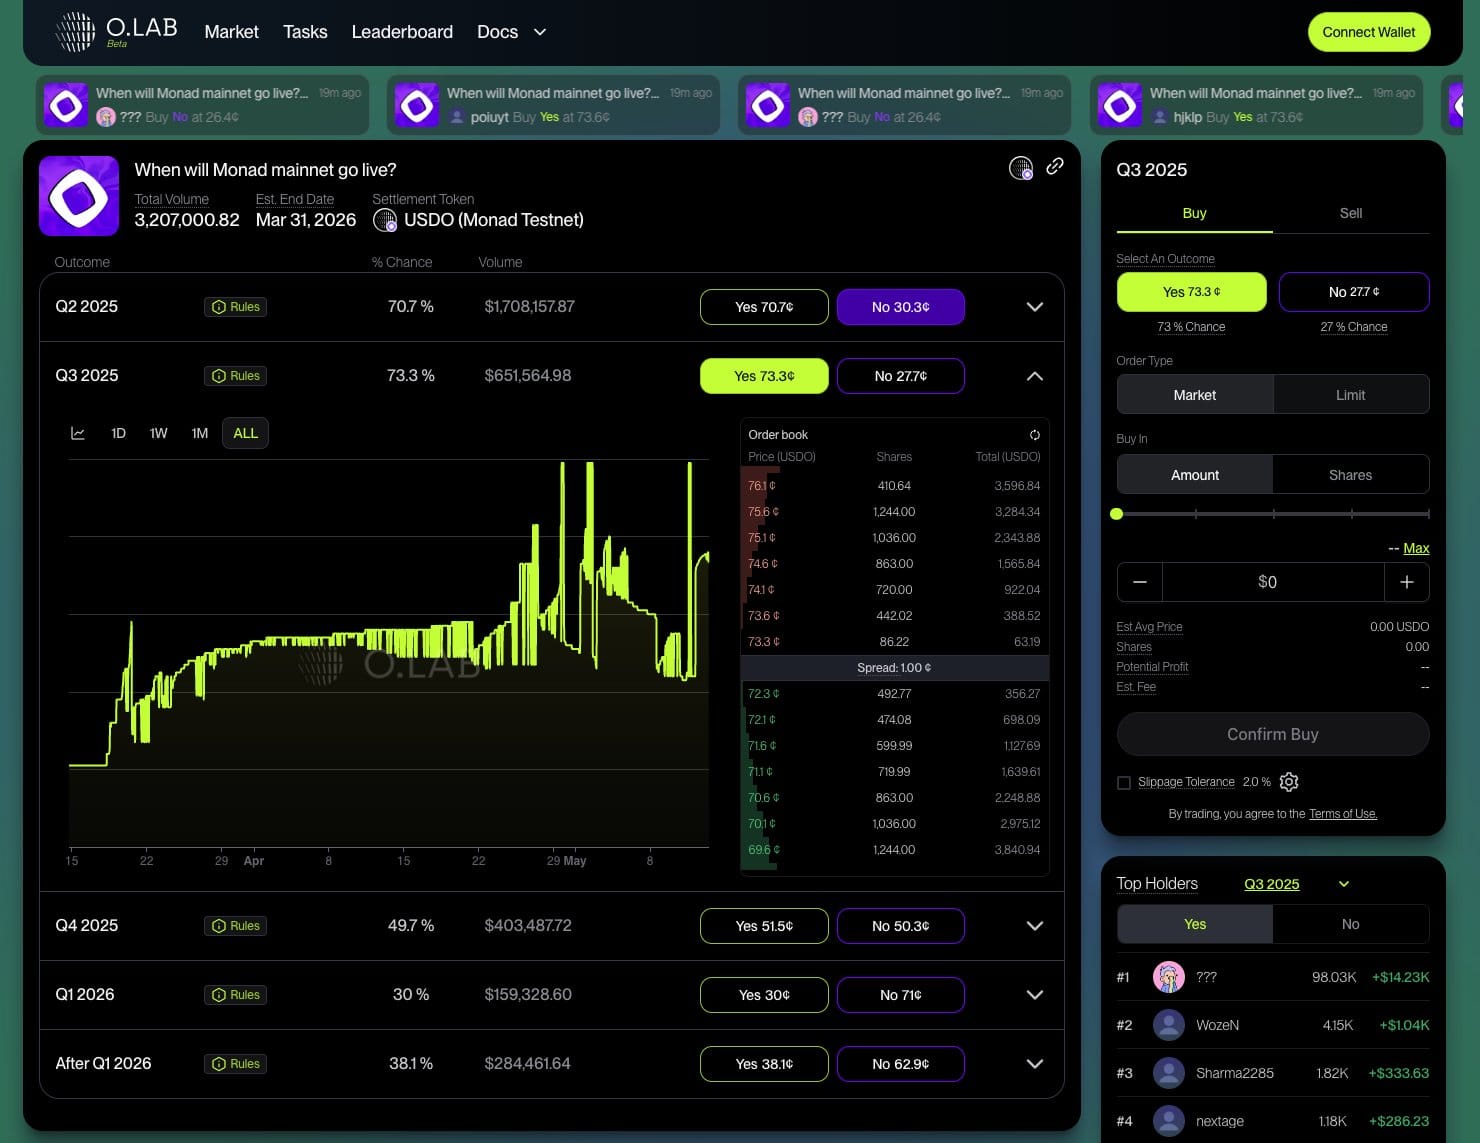Click the $0 amount input field

point(1273,582)
